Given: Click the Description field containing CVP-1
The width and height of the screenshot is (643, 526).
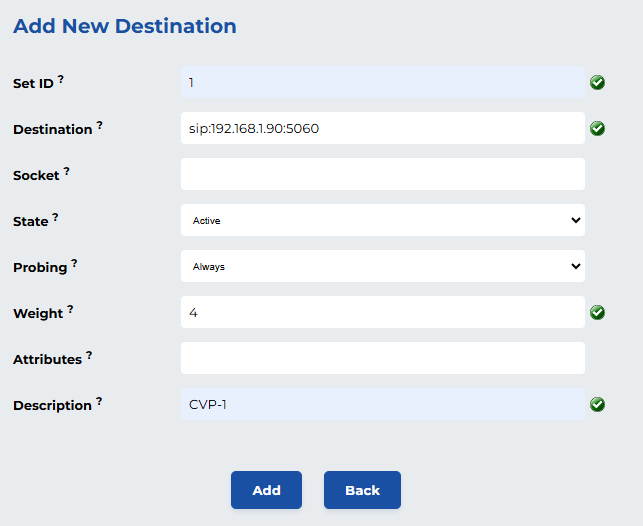Looking at the screenshot, I should pyautogui.click(x=382, y=404).
